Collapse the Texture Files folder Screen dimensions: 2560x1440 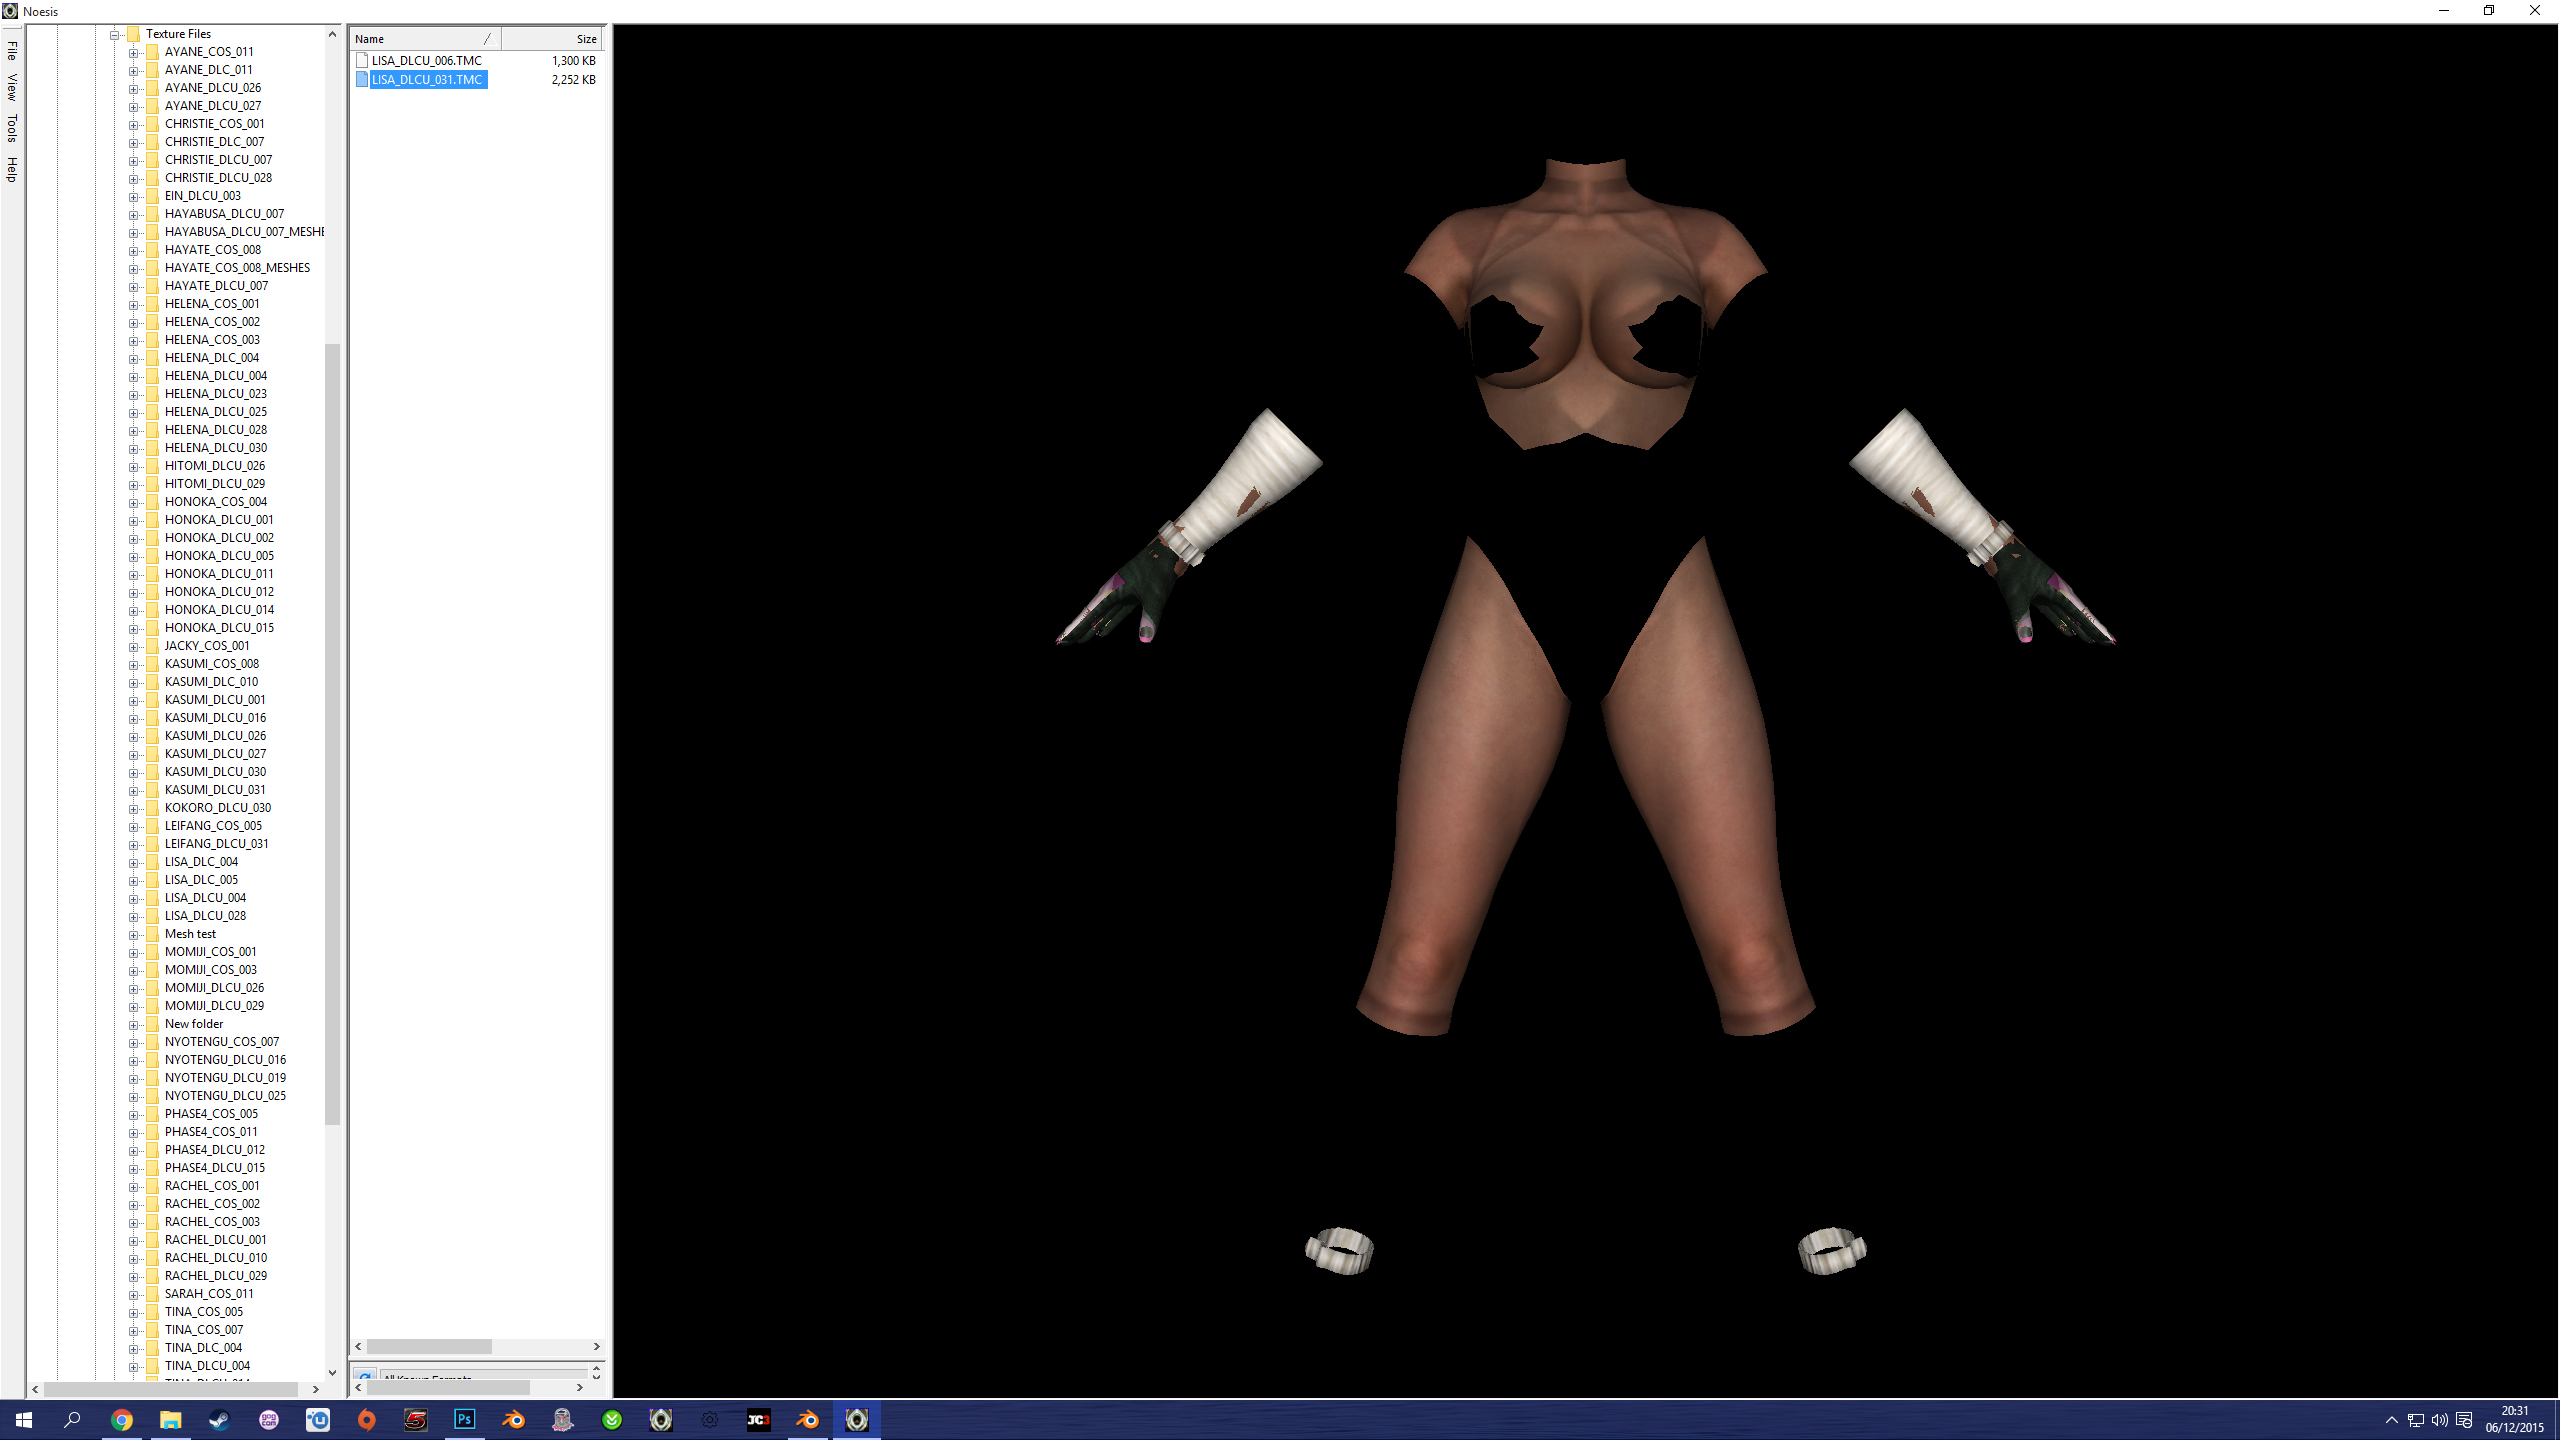[115, 35]
